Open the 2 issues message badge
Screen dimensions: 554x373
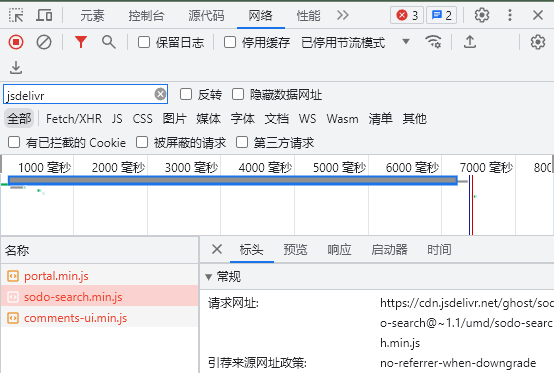coord(442,15)
